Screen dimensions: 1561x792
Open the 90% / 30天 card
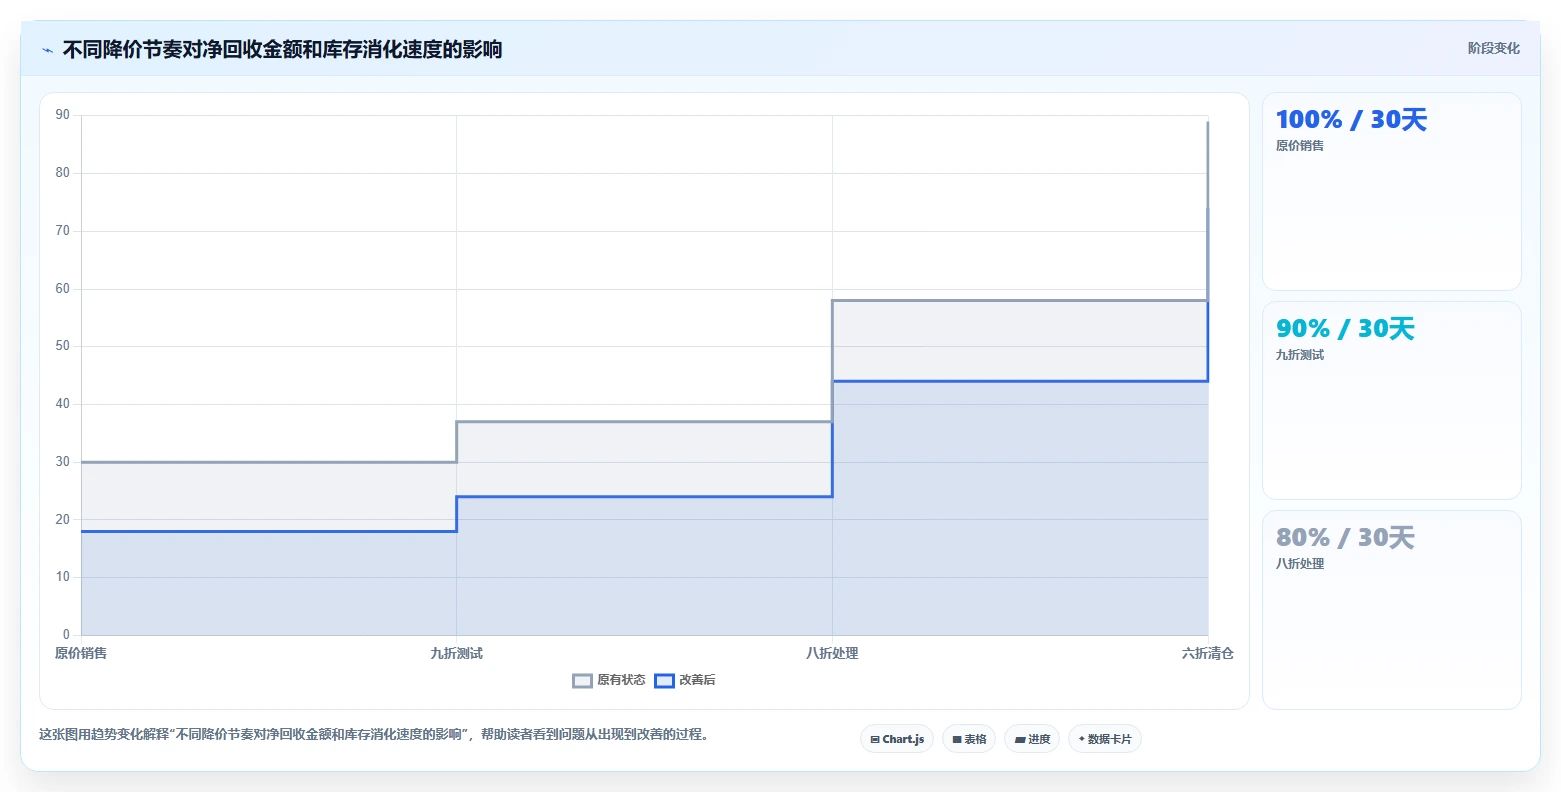1392,400
